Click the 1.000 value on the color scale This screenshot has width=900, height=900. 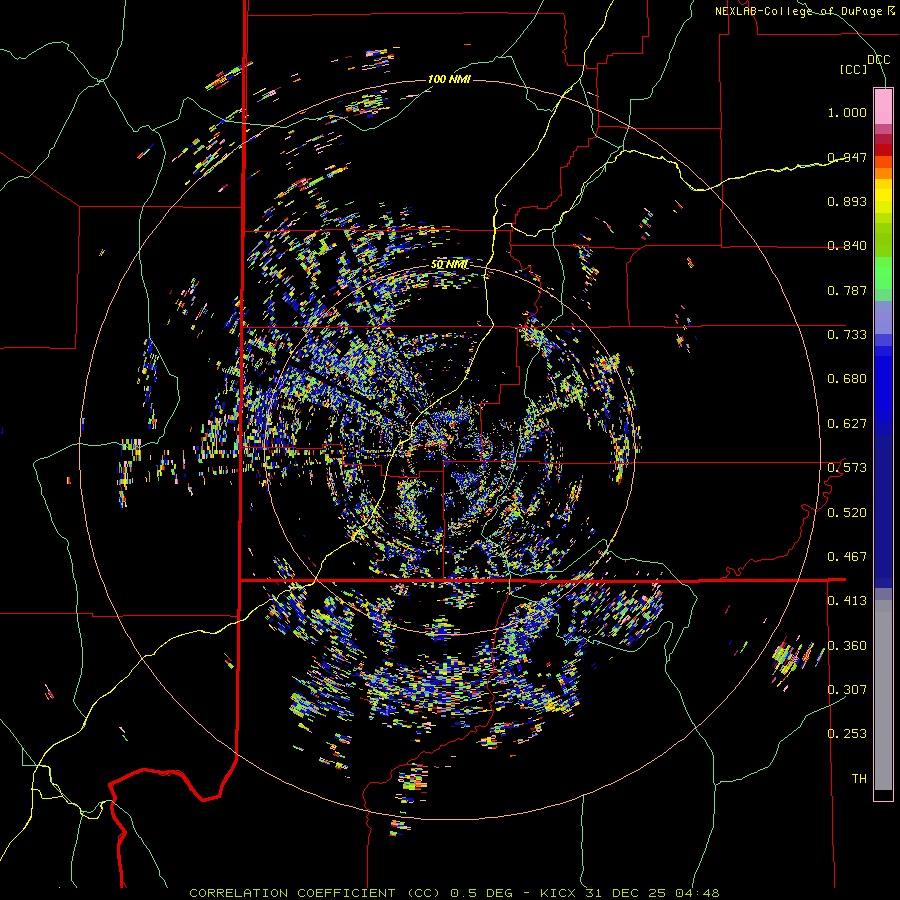(x=847, y=112)
